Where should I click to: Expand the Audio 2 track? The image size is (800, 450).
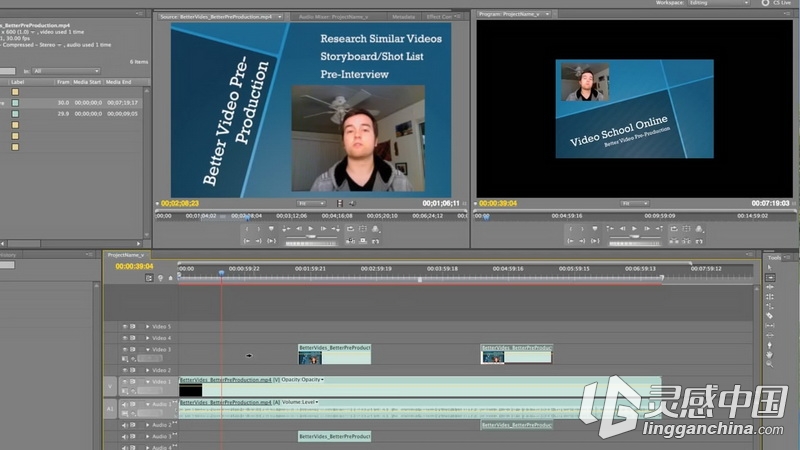pos(147,425)
